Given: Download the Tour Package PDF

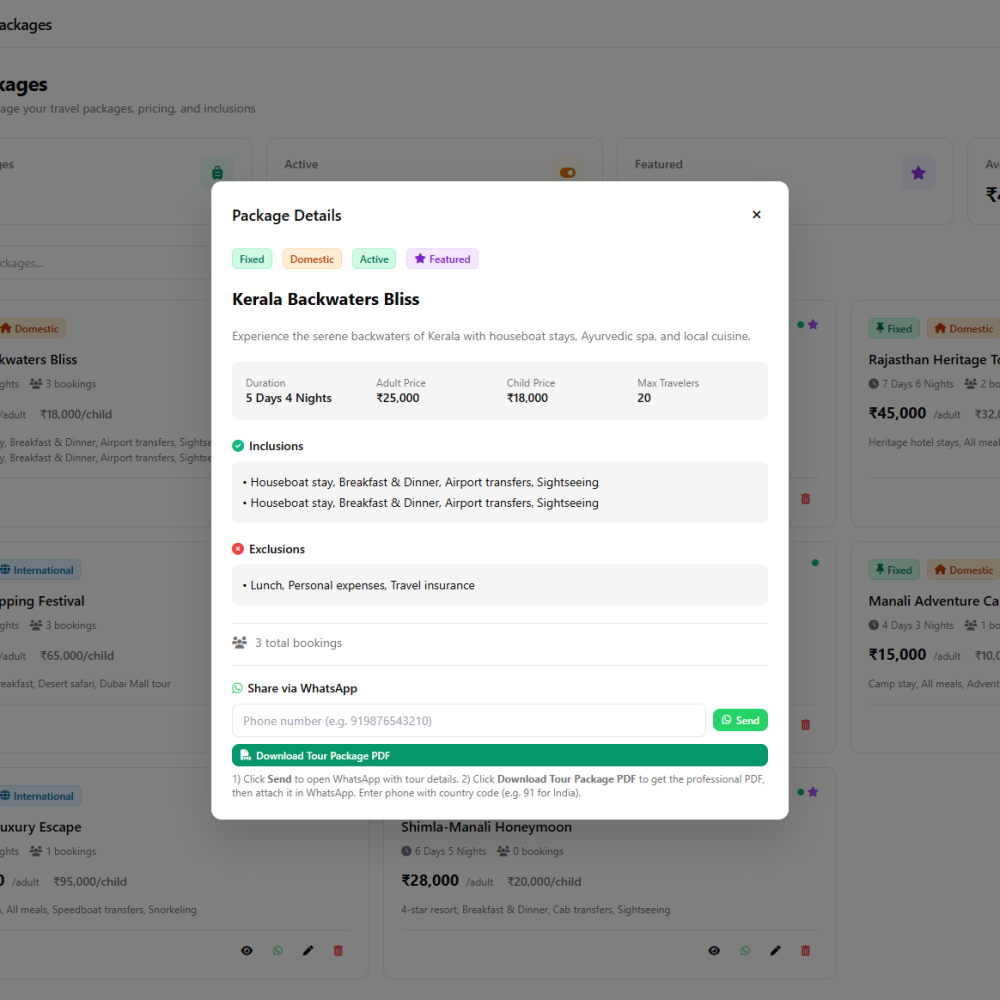Looking at the screenshot, I should 499,755.
